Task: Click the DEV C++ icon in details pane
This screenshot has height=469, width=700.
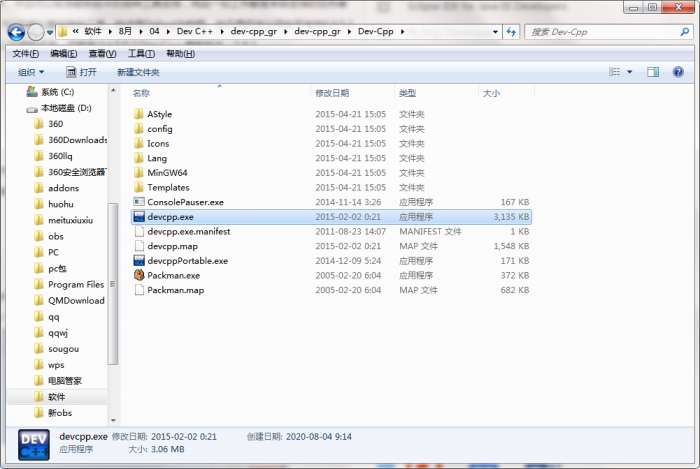Action: 34,445
